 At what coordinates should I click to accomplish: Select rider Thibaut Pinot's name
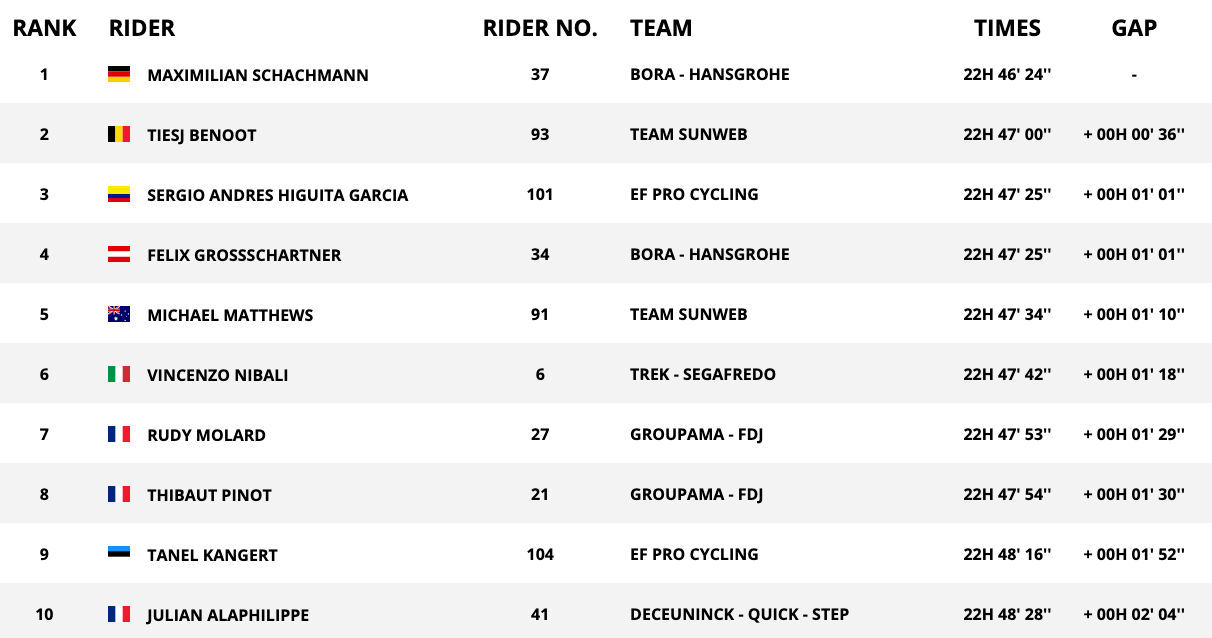click(x=209, y=495)
